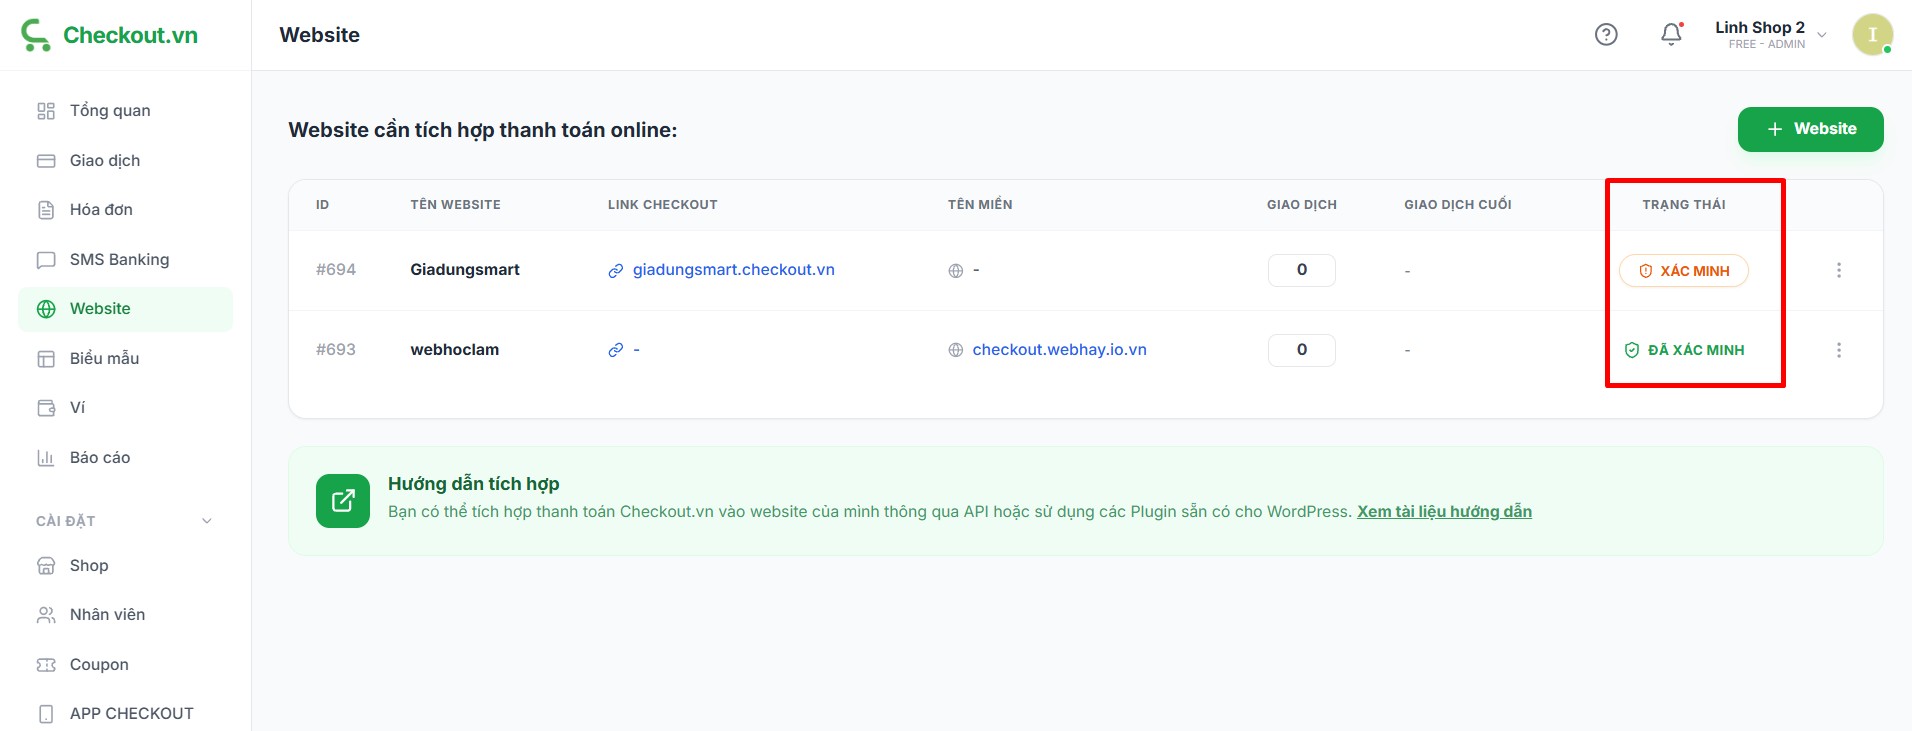Viewport: 1912px width, 731px height.
Task: Click globe icon beside checkout.webhay.io.vn
Action: coord(956,350)
